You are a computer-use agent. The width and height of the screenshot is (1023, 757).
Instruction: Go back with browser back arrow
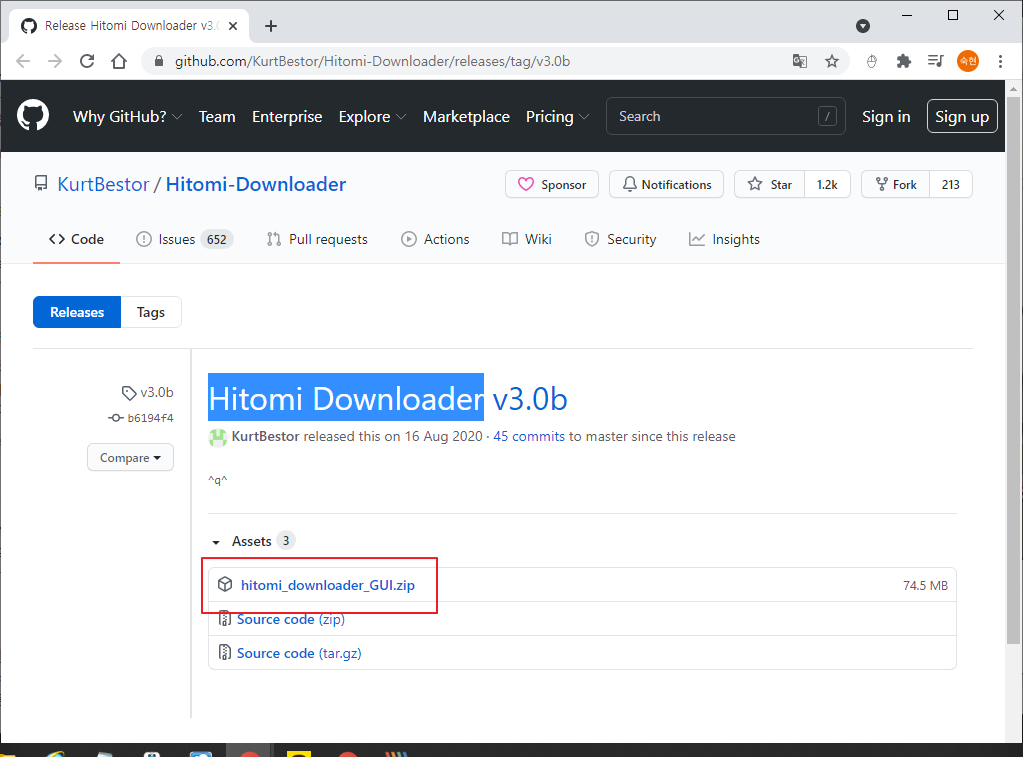coord(23,61)
